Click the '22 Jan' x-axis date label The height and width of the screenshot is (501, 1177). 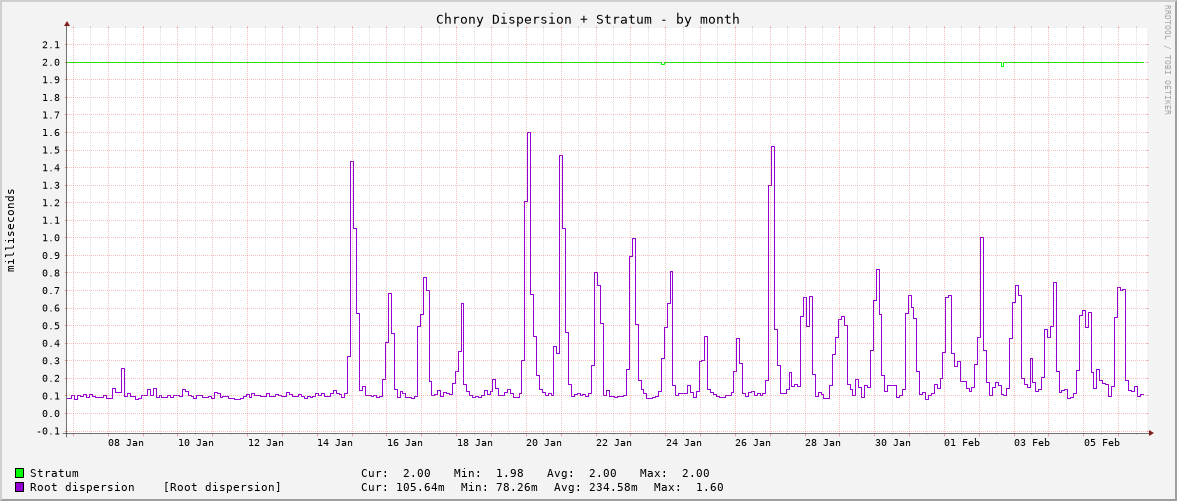coord(615,443)
